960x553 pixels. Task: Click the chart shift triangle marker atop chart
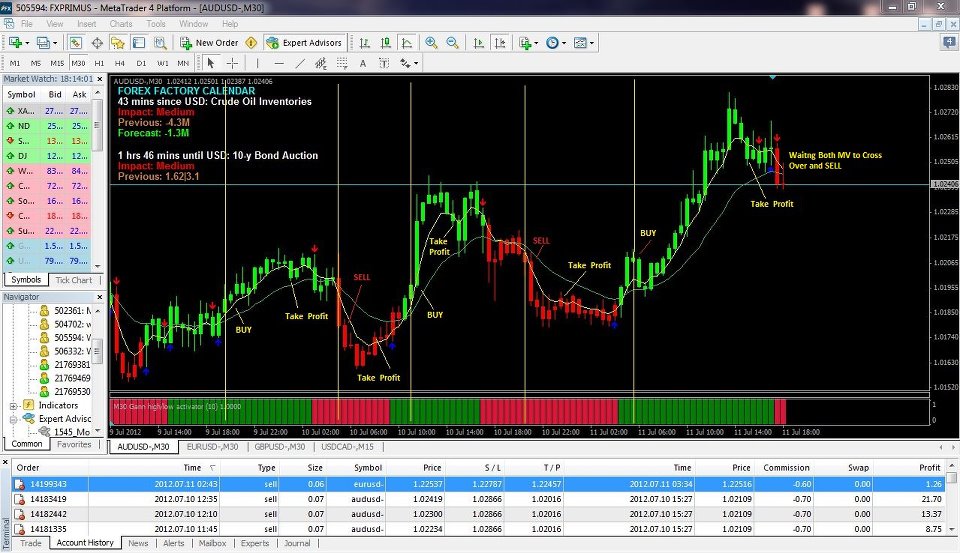pos(773,77)
